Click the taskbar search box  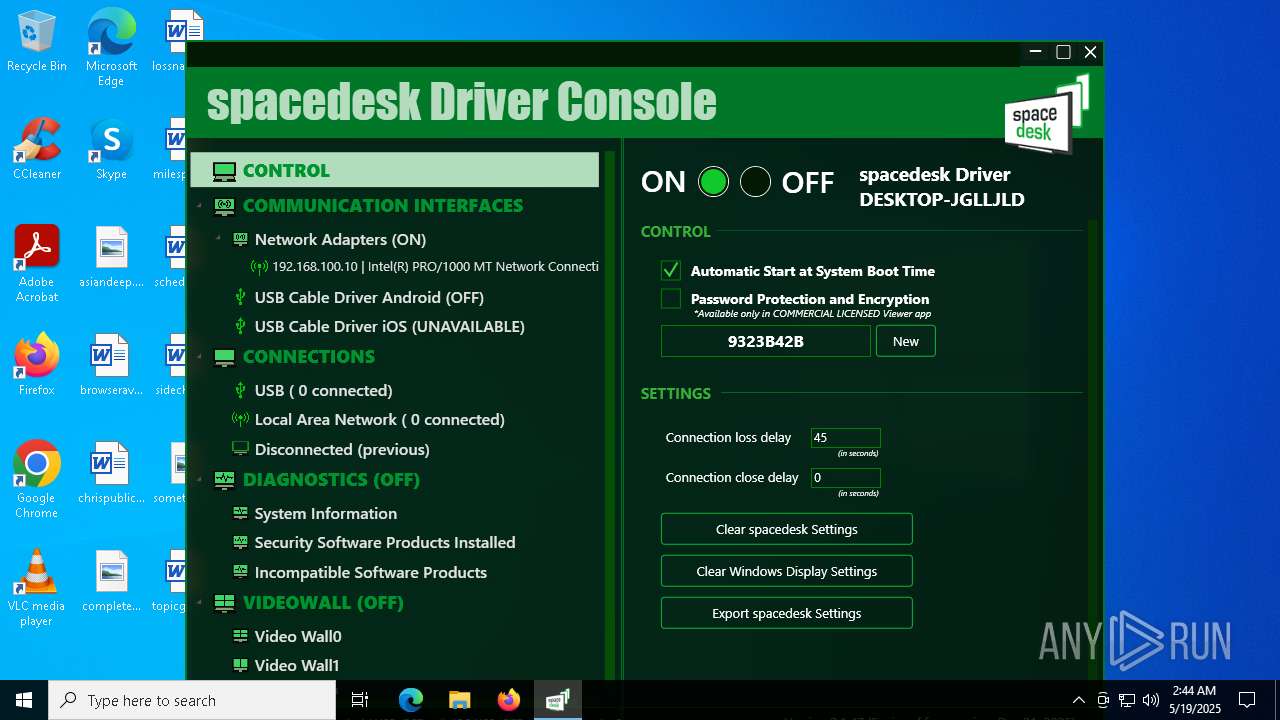click(192, 700)
